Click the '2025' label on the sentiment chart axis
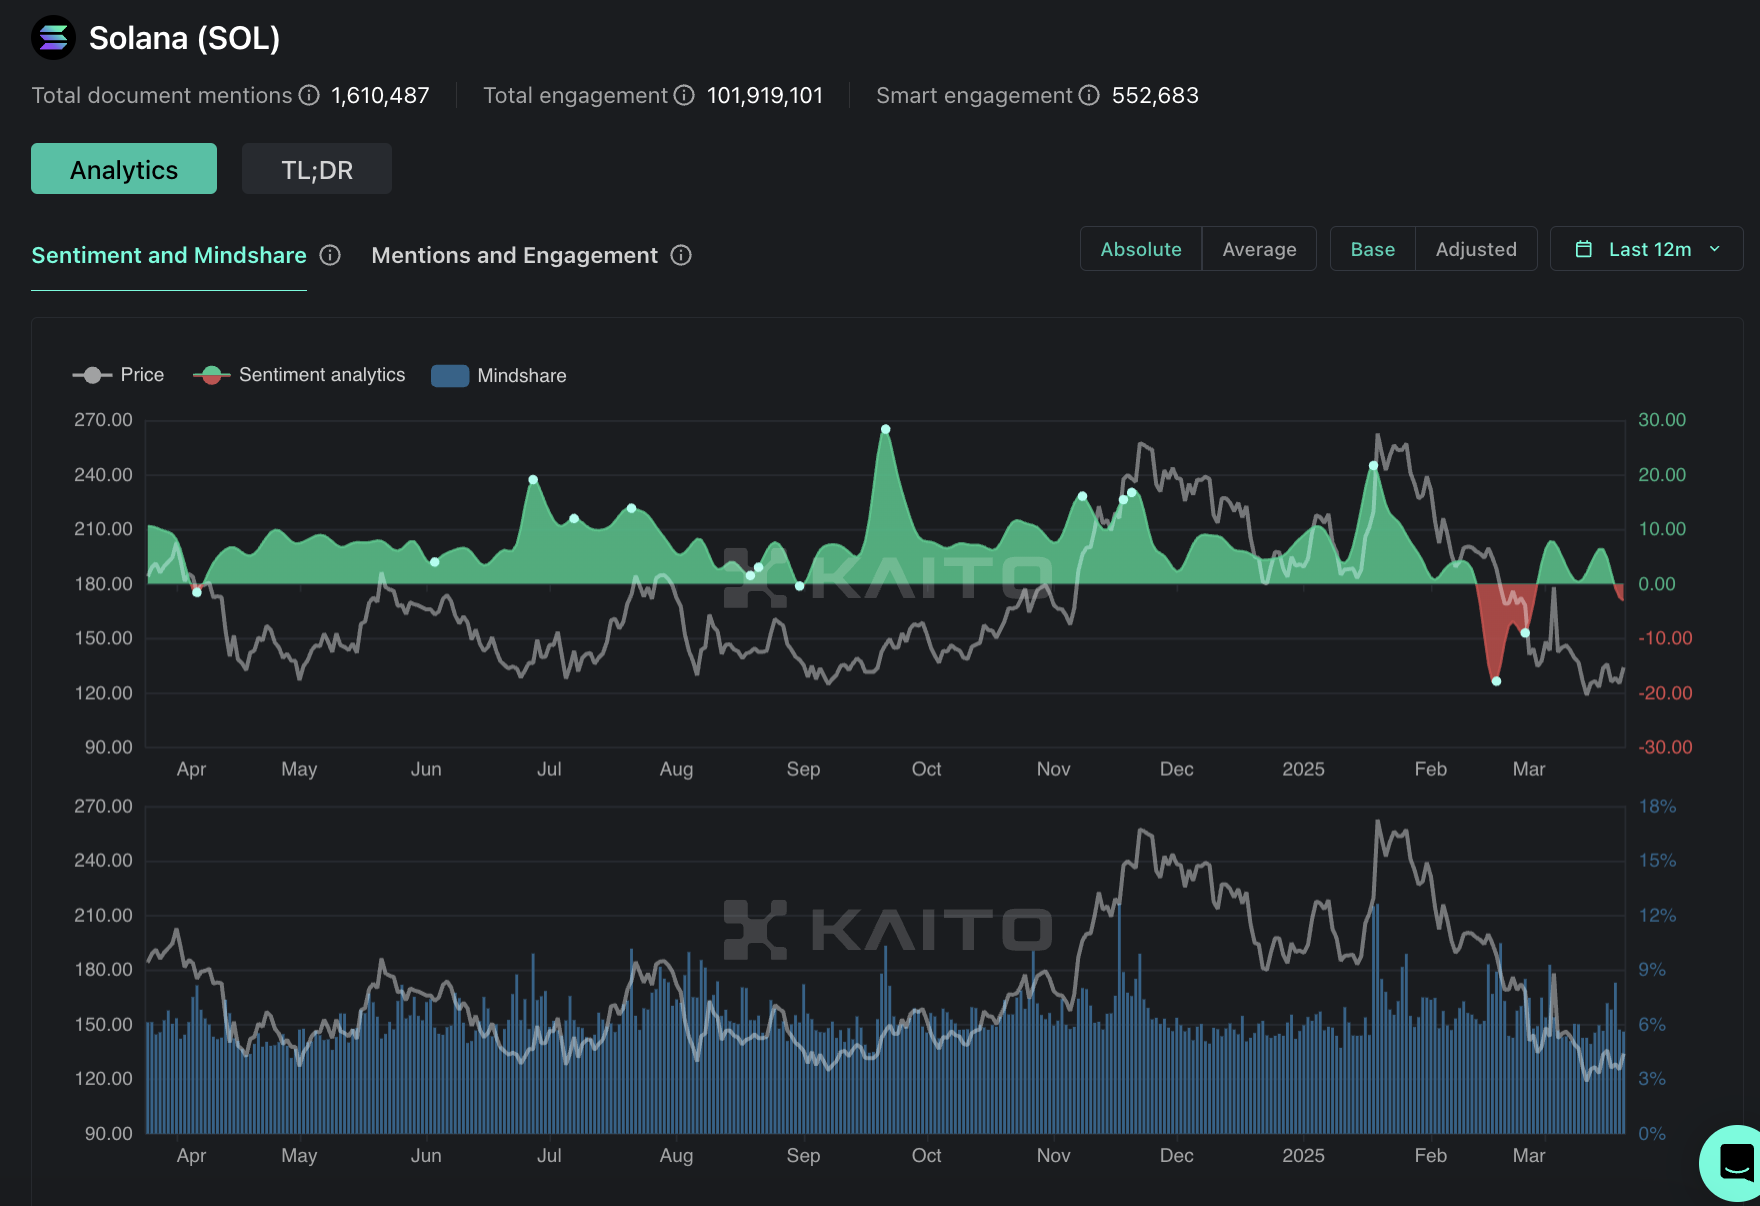Image resolution: width=1760 pixels, height=1206 pixels. tap(1303, 769)
